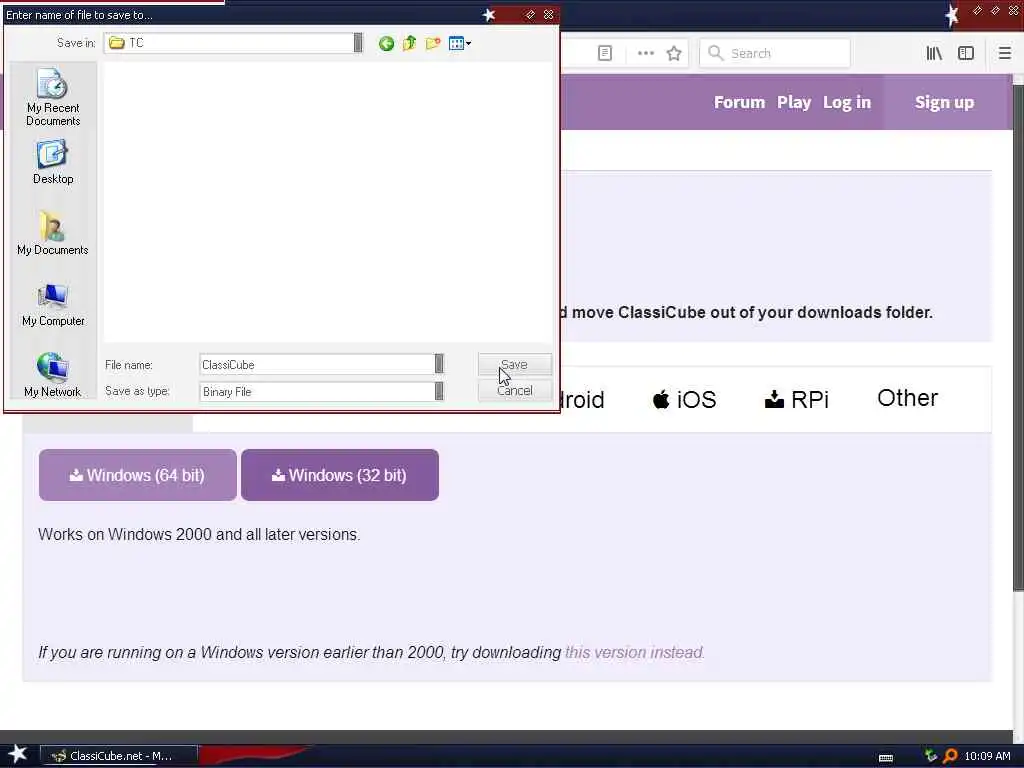Click the star icon in browser title bar

pos(952,15)
